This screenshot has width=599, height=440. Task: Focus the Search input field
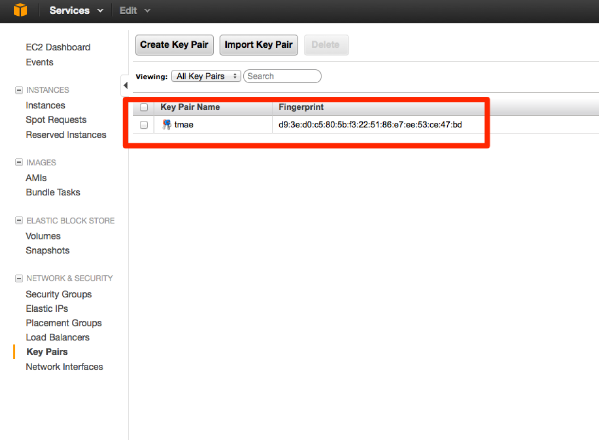[x=282, y=76]
